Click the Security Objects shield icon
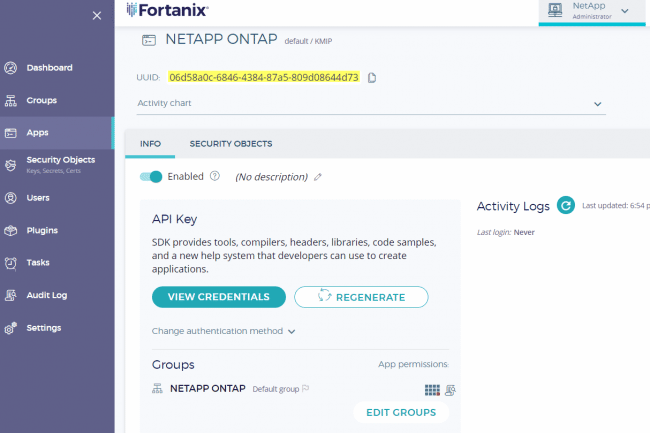Image resolution: width=650 pixels, height=433 pixels. (11, 165)
